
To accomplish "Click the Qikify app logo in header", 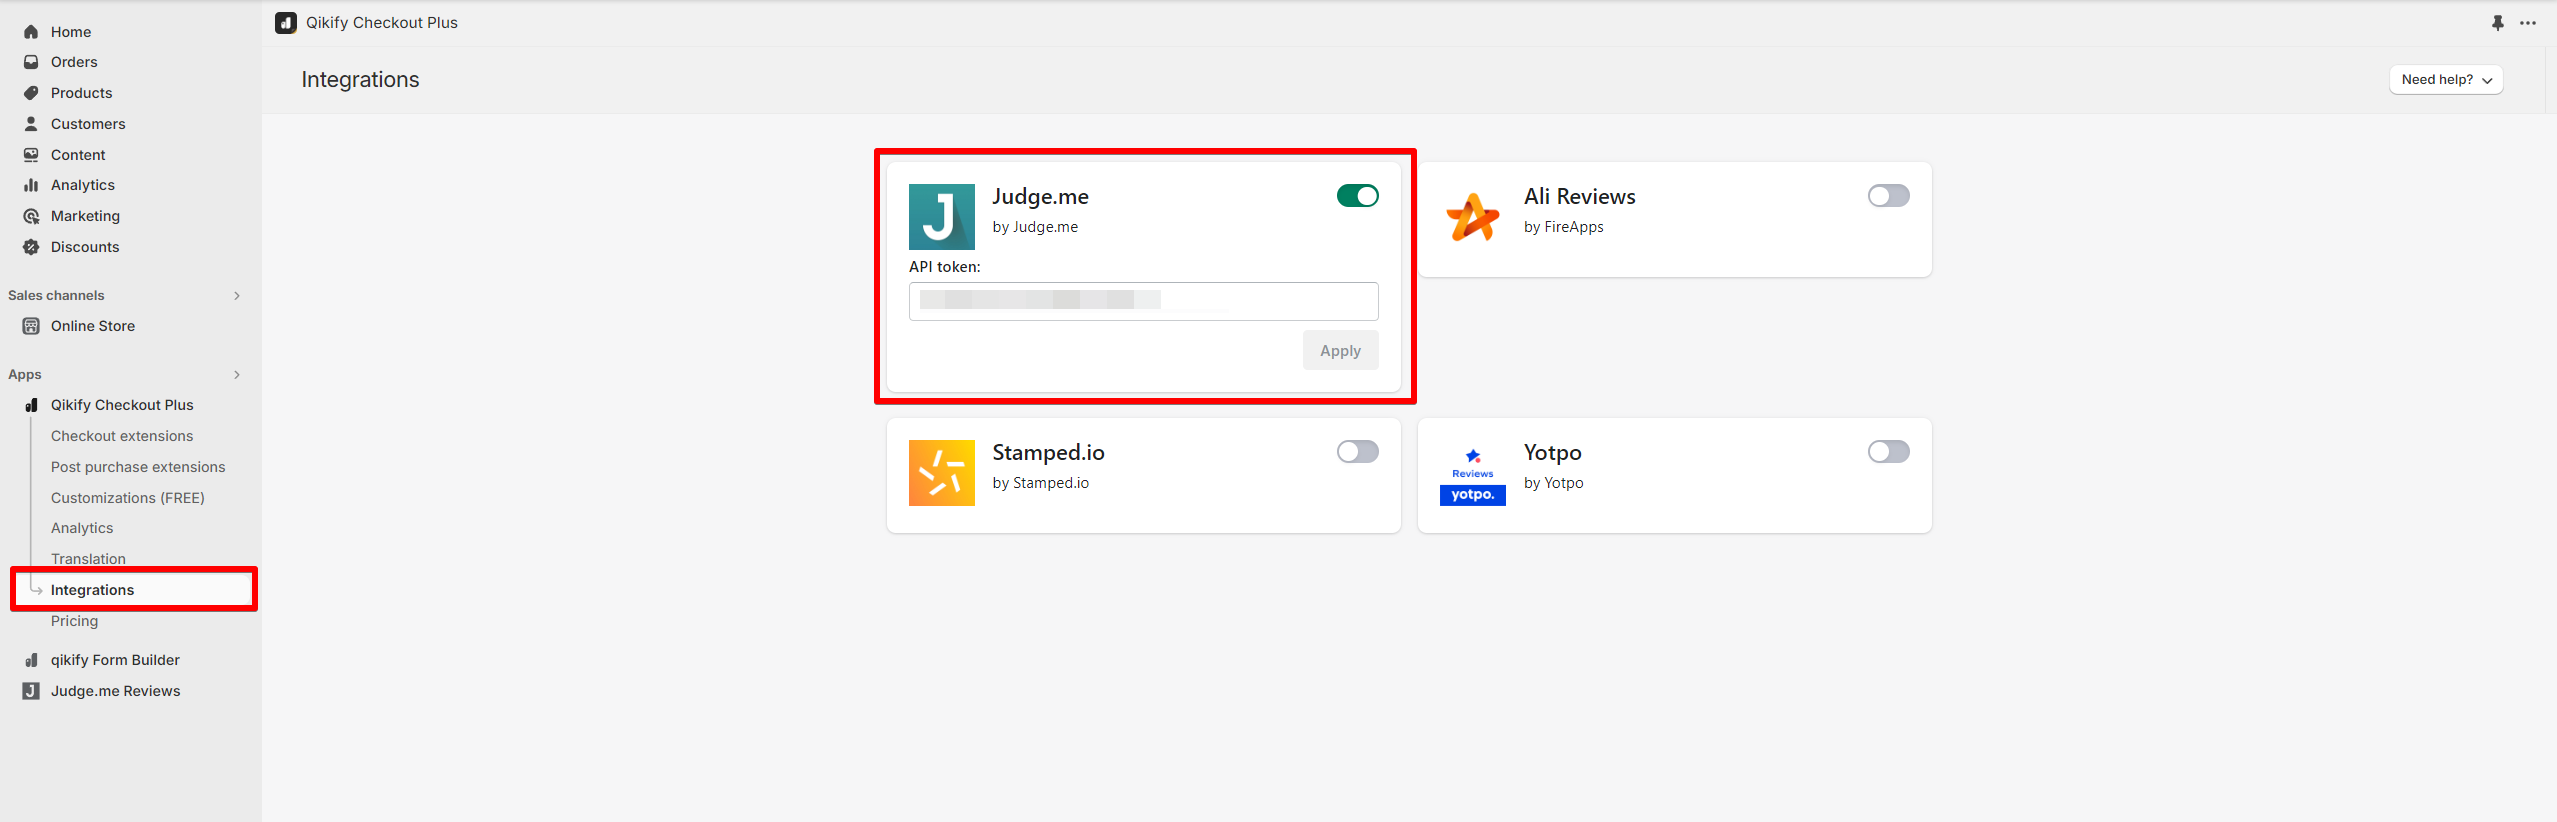I will tap(286, 23).
